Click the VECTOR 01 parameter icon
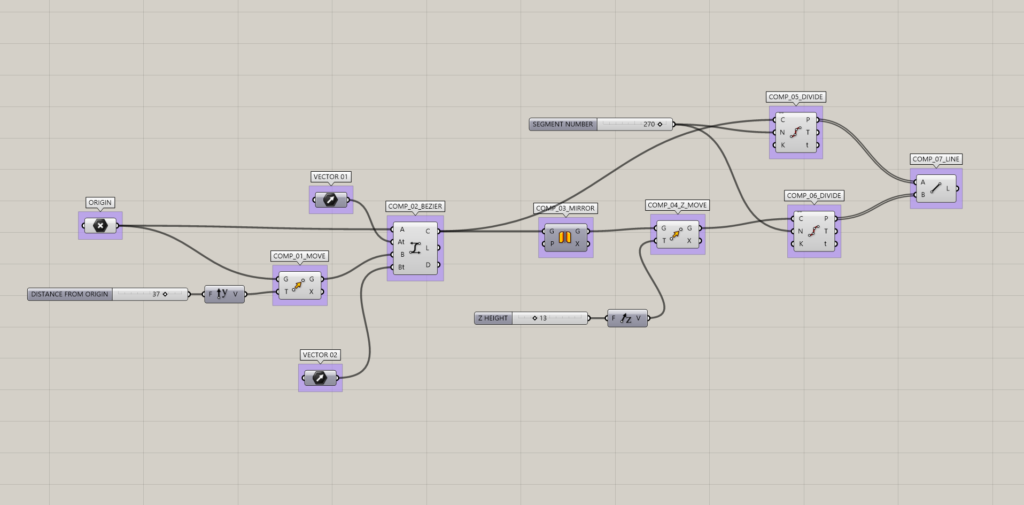 pyautogui.click(x=331, y=200)
